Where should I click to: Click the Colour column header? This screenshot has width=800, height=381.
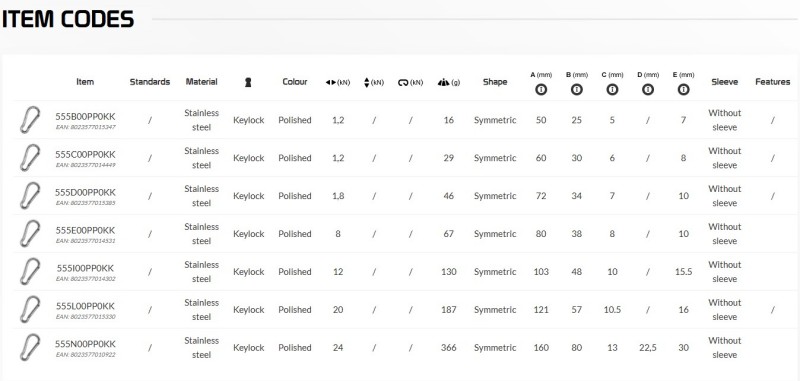pyautogui.click(x=295, y=82)
